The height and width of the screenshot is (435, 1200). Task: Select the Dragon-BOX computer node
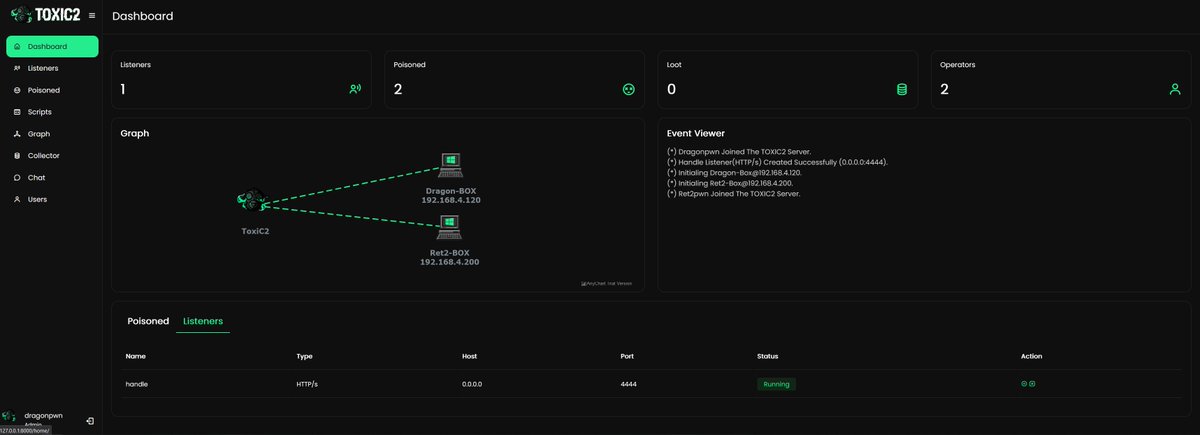point(452,165)
